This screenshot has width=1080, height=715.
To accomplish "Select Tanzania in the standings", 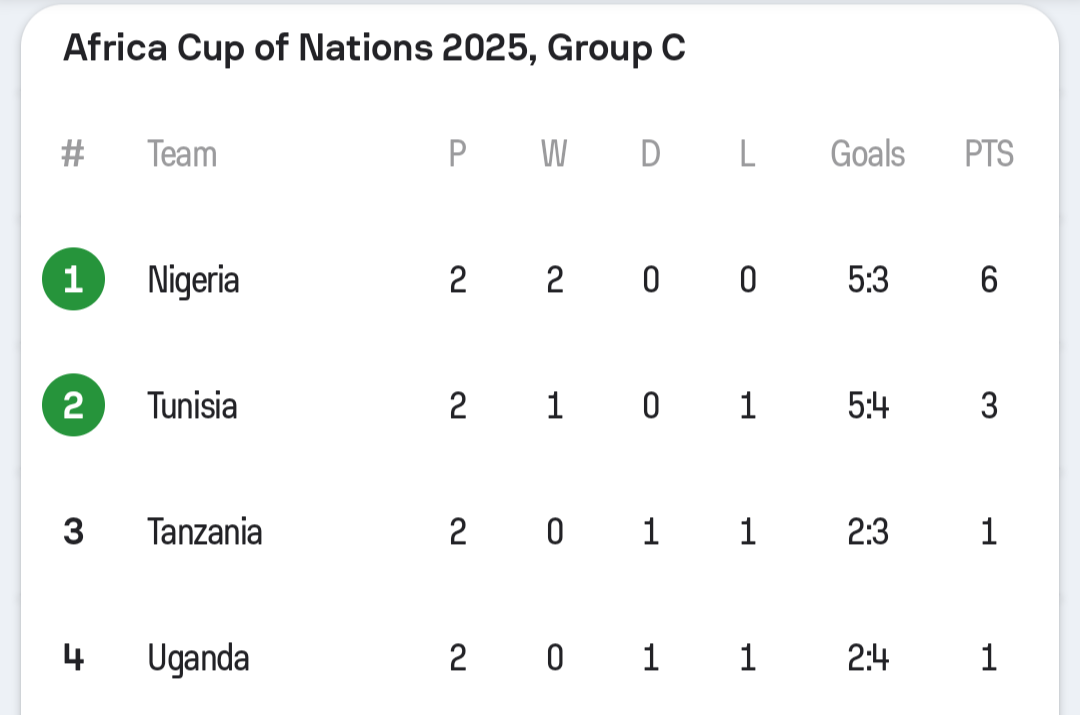I will click(x=204, y=532).
